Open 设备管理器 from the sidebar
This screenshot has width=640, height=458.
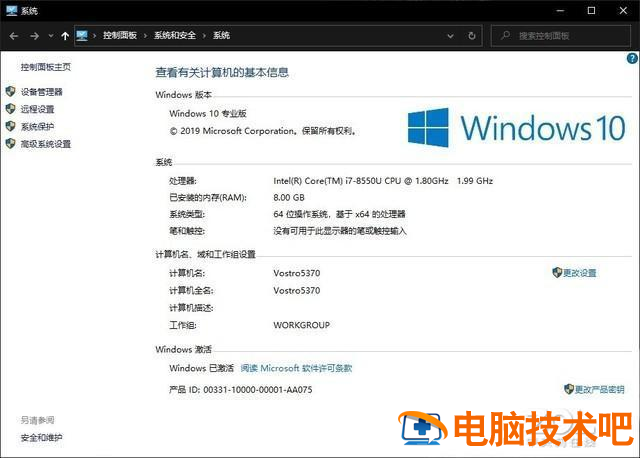coord(42,92)
